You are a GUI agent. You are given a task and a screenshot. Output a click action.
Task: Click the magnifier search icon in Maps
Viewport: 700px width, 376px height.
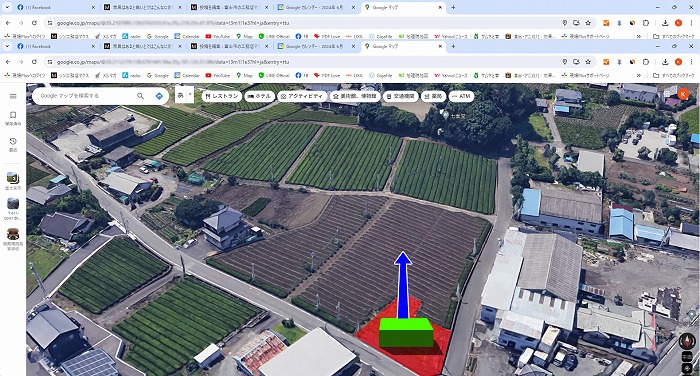point(140,96)
